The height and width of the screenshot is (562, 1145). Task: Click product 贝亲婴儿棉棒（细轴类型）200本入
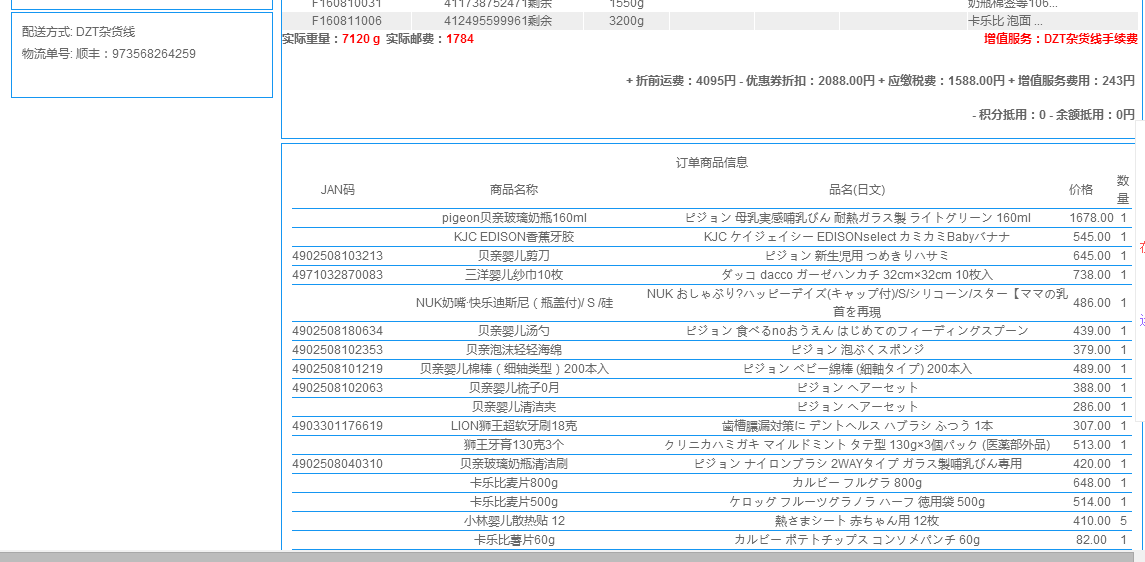514,369
